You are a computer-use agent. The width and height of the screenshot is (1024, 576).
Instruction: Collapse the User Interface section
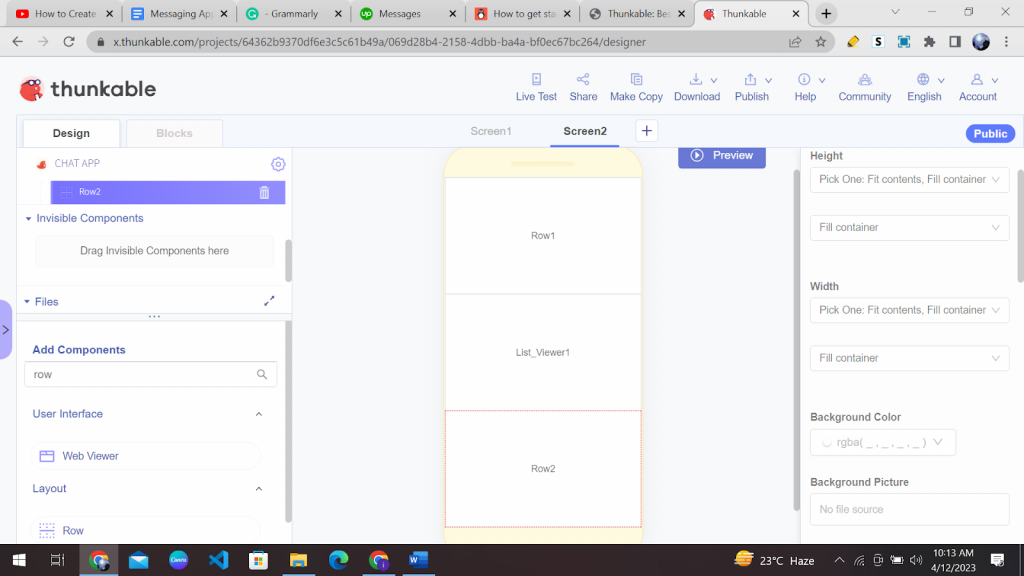point(259,413)
